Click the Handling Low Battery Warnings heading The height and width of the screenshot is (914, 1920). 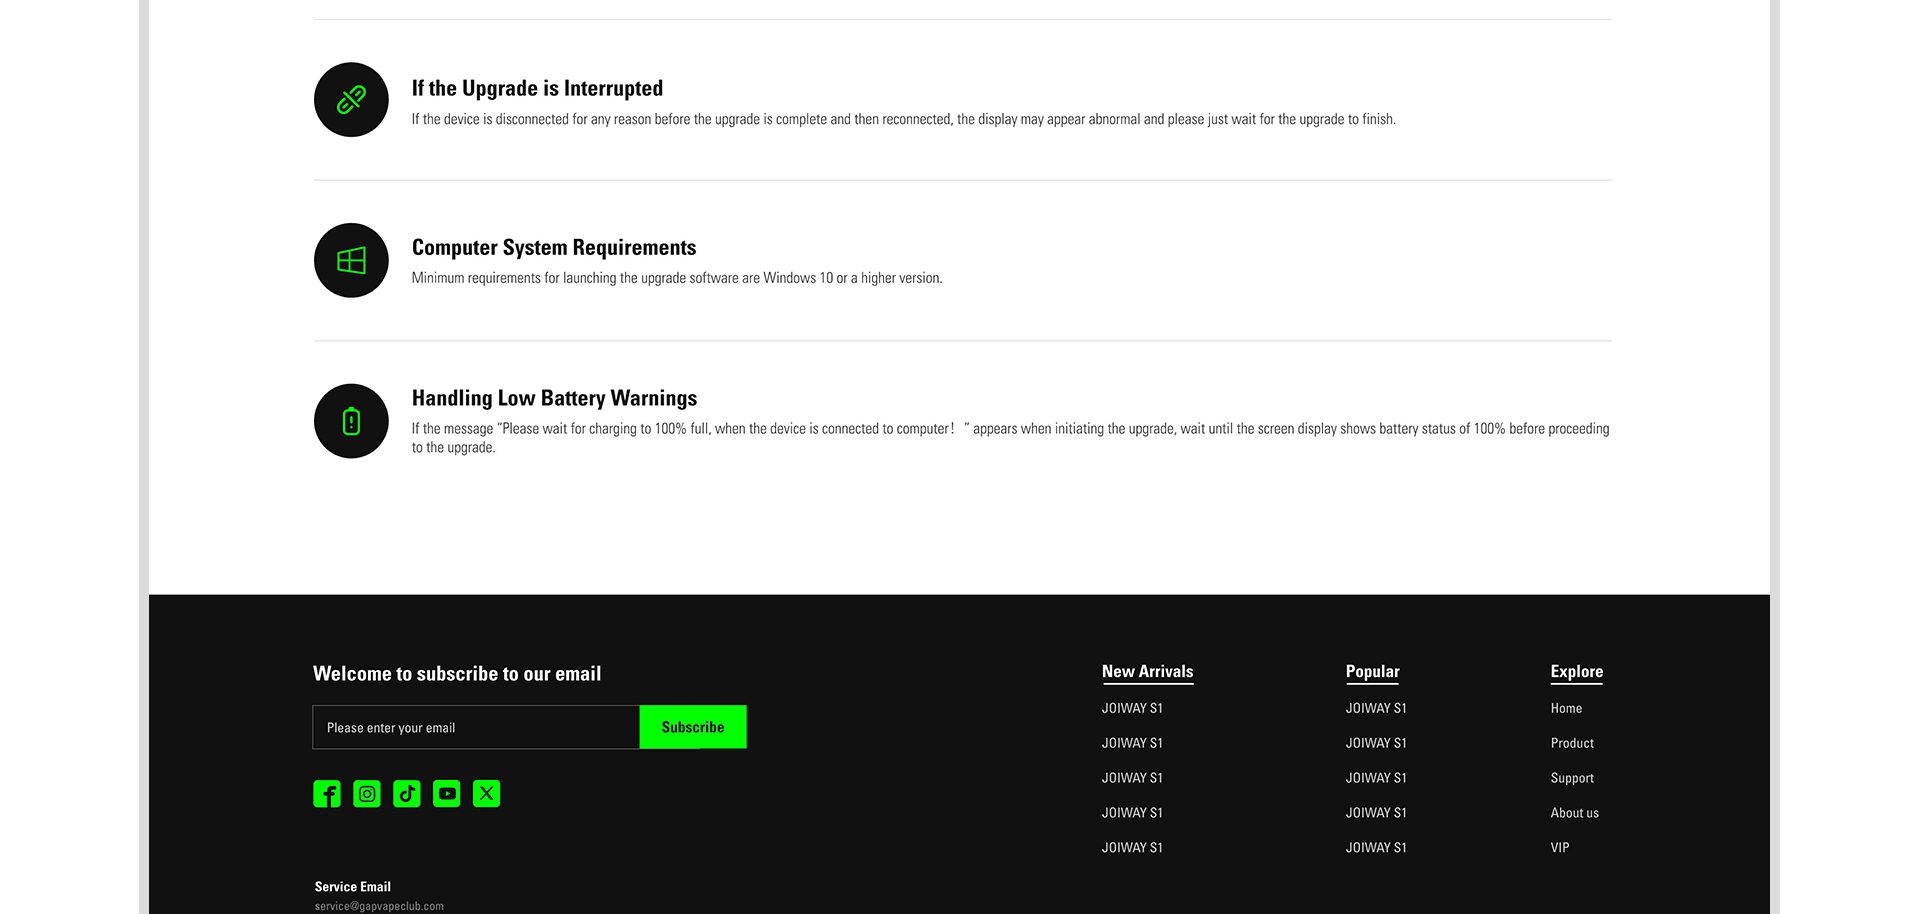click(x=554, y=398)
